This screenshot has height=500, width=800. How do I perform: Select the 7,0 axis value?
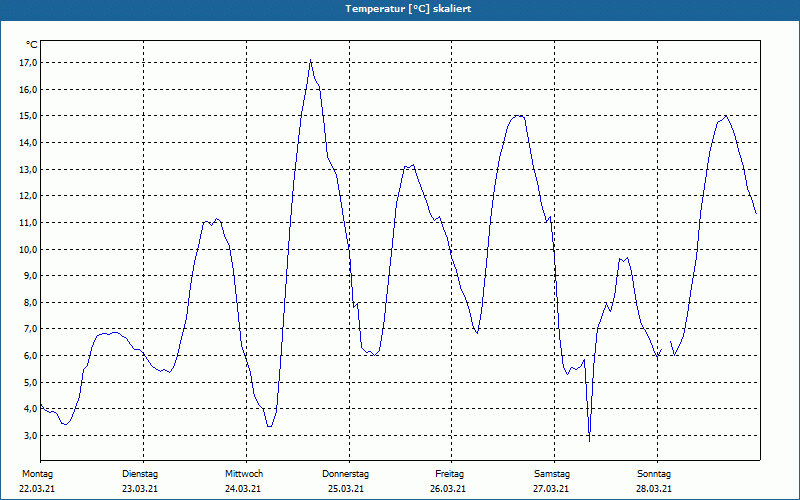click(30, 329)
